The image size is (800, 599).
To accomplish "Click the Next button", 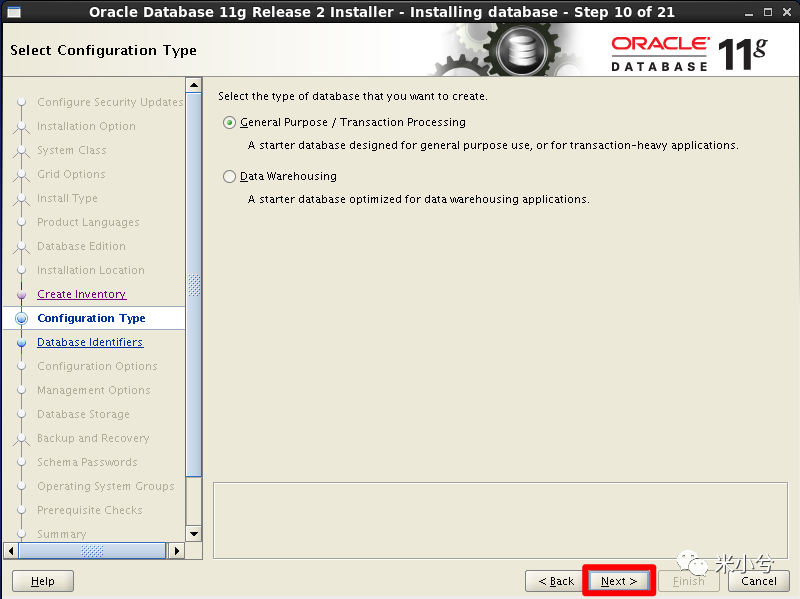I will (x=619, y=581).
